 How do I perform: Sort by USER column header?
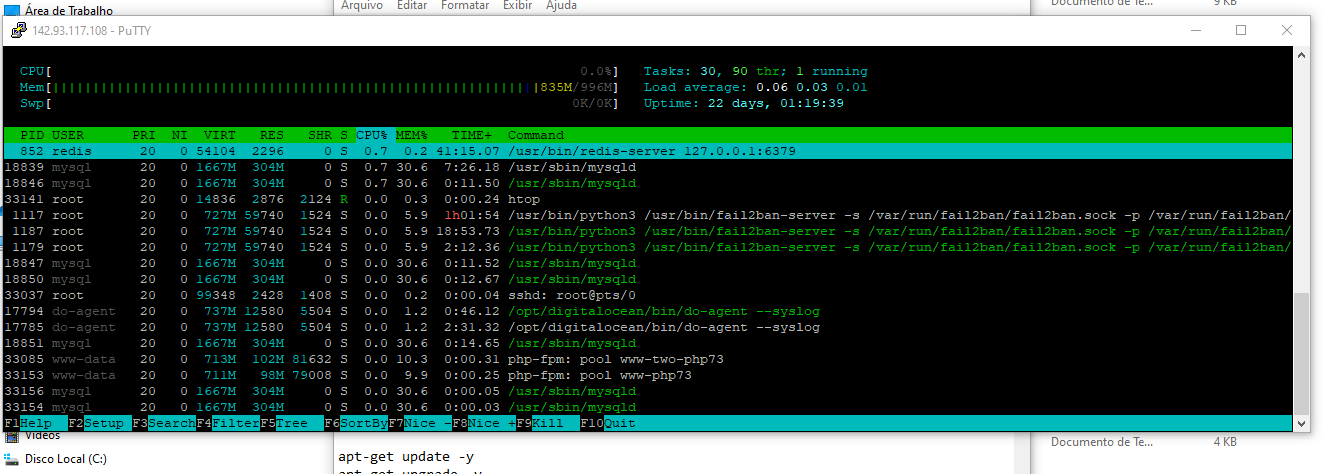click(x=68, y=135)
